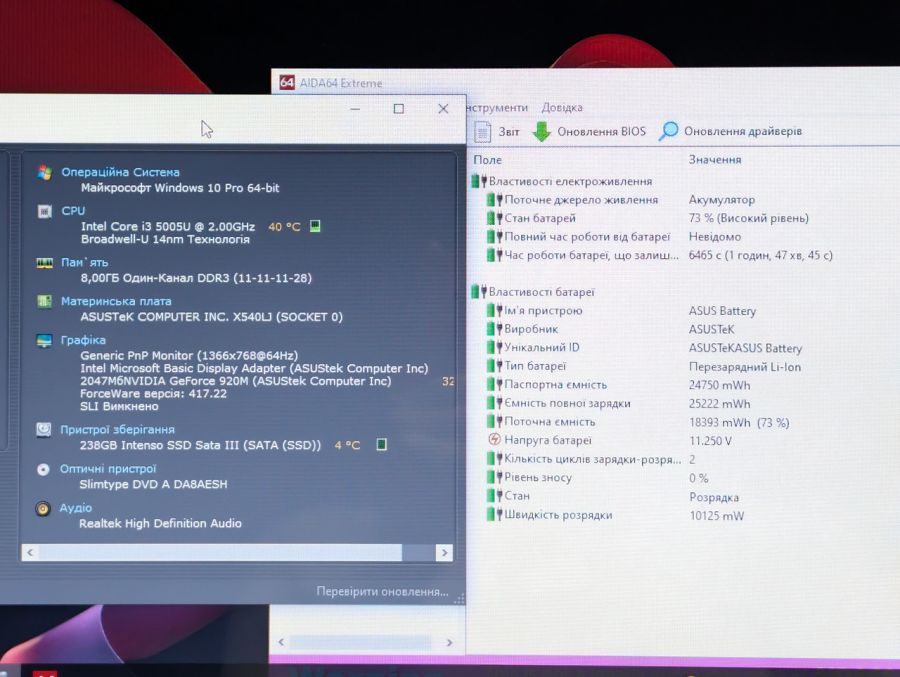Click battery icon beside Рівень зносу row
This screenshot has height=677, width=900.
point(495,477)
